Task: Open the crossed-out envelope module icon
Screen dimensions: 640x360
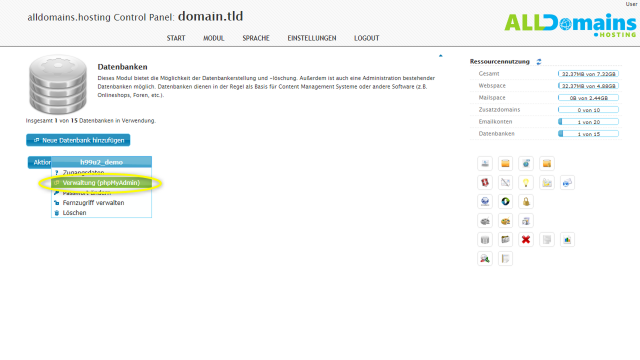Action: click(x=505, y=182)
